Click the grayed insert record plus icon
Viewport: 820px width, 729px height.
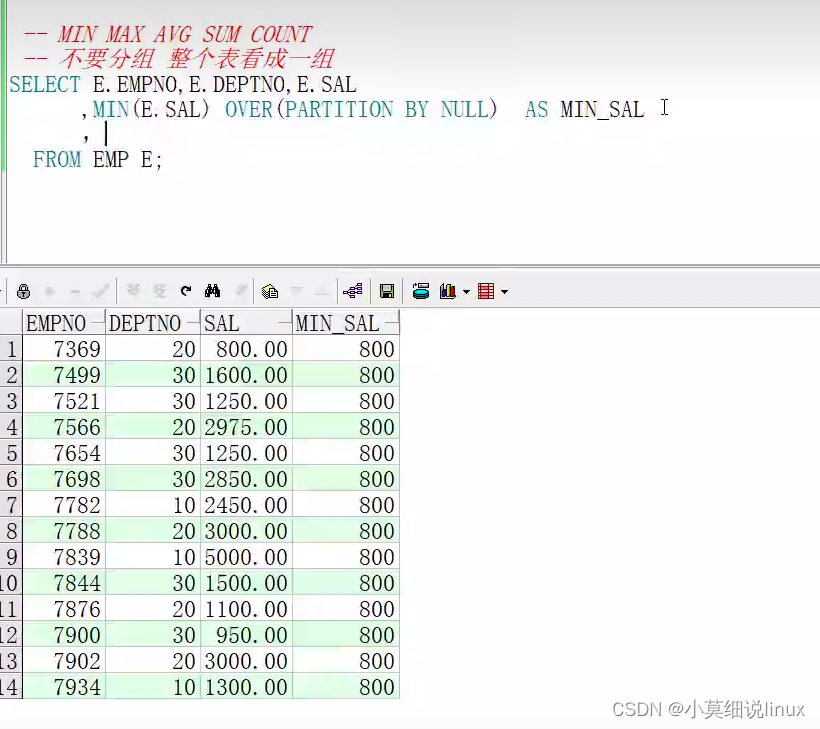coord(50,291)
